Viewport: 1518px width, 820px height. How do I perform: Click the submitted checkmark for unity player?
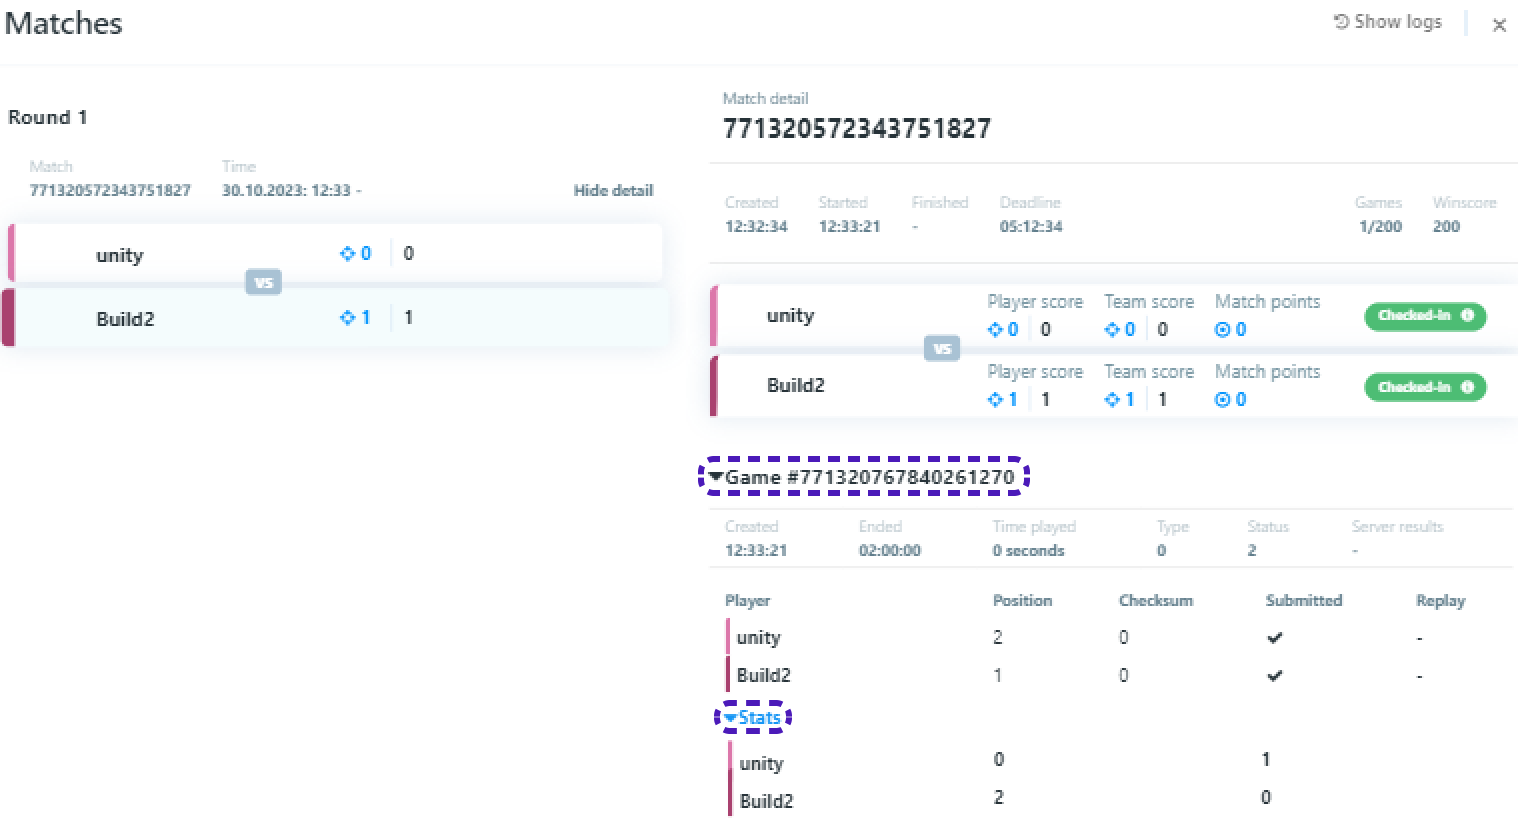[1274, 638]
